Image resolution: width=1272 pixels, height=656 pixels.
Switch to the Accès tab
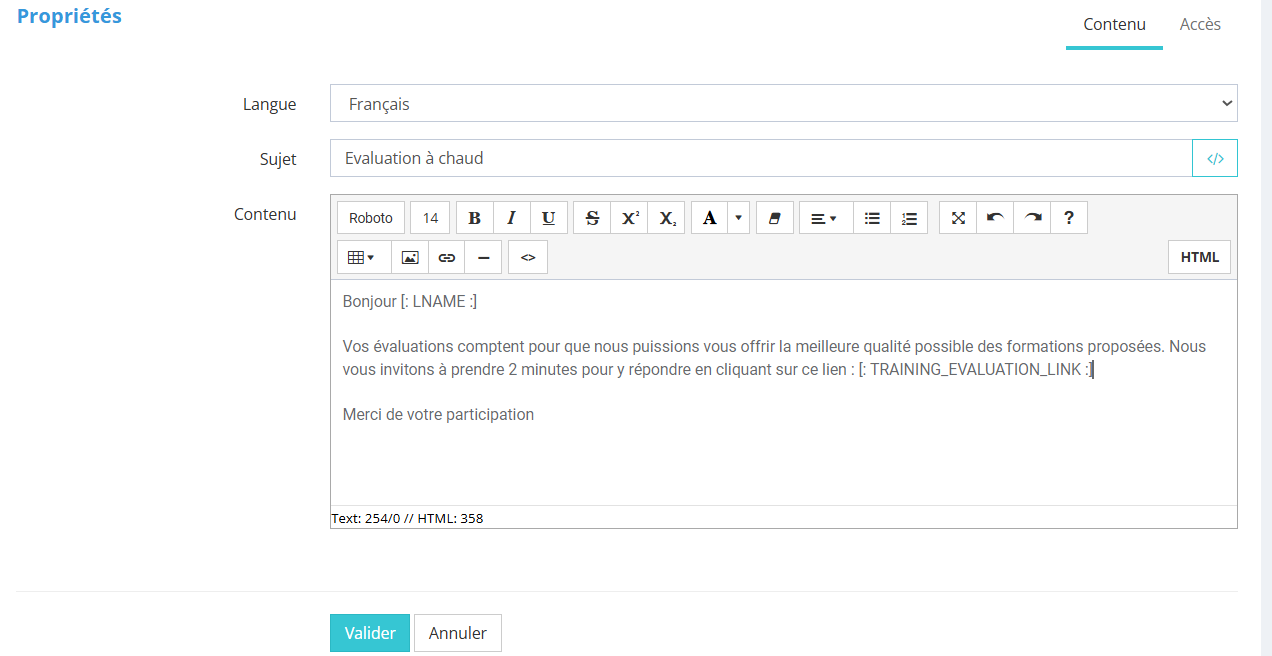(1200, 24)
